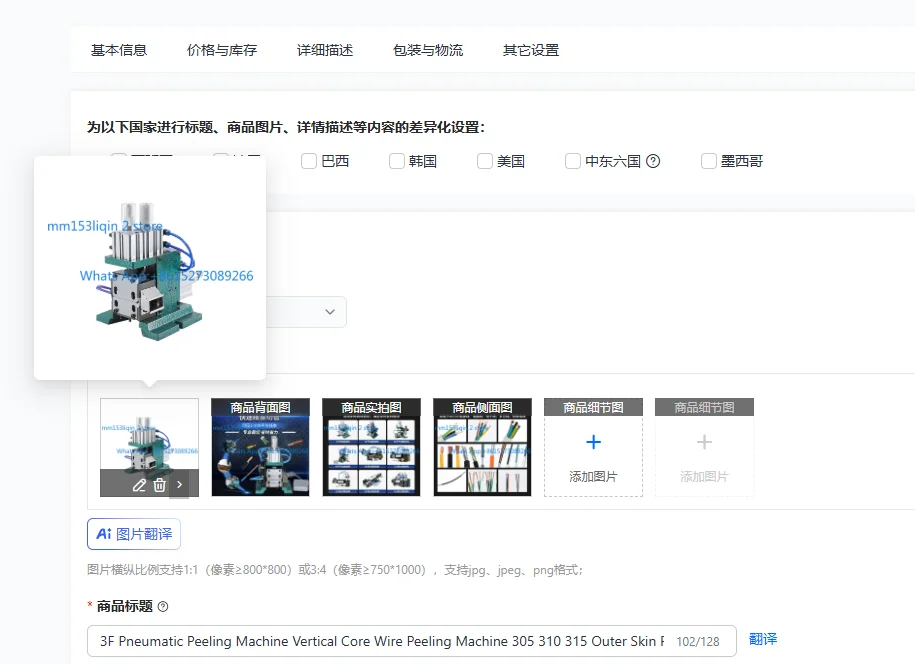
Task: Click the blue plus to add 商品细节图
Action: [593, 442]
